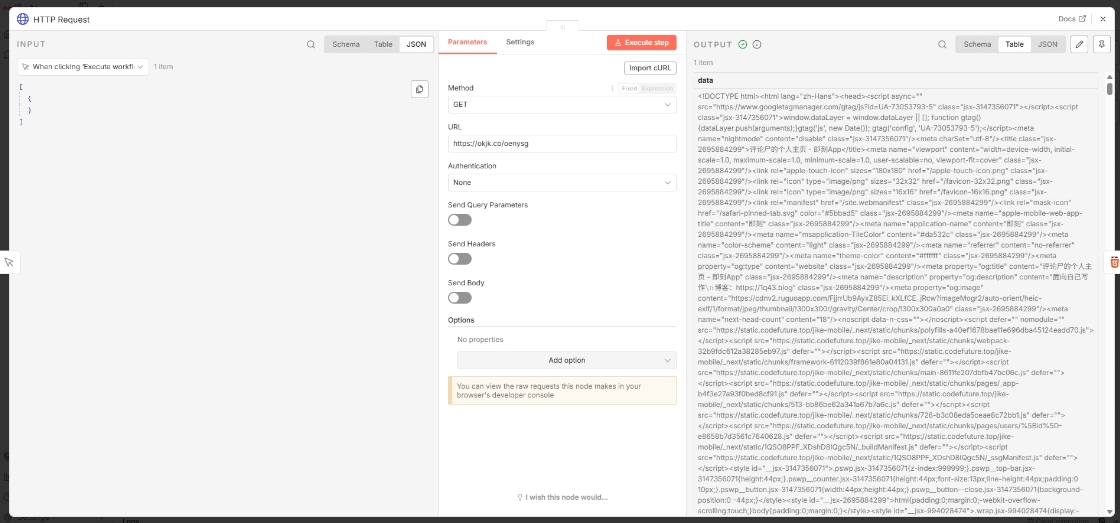
Task: Pin the output data with pin icon
Action: 1101,44
